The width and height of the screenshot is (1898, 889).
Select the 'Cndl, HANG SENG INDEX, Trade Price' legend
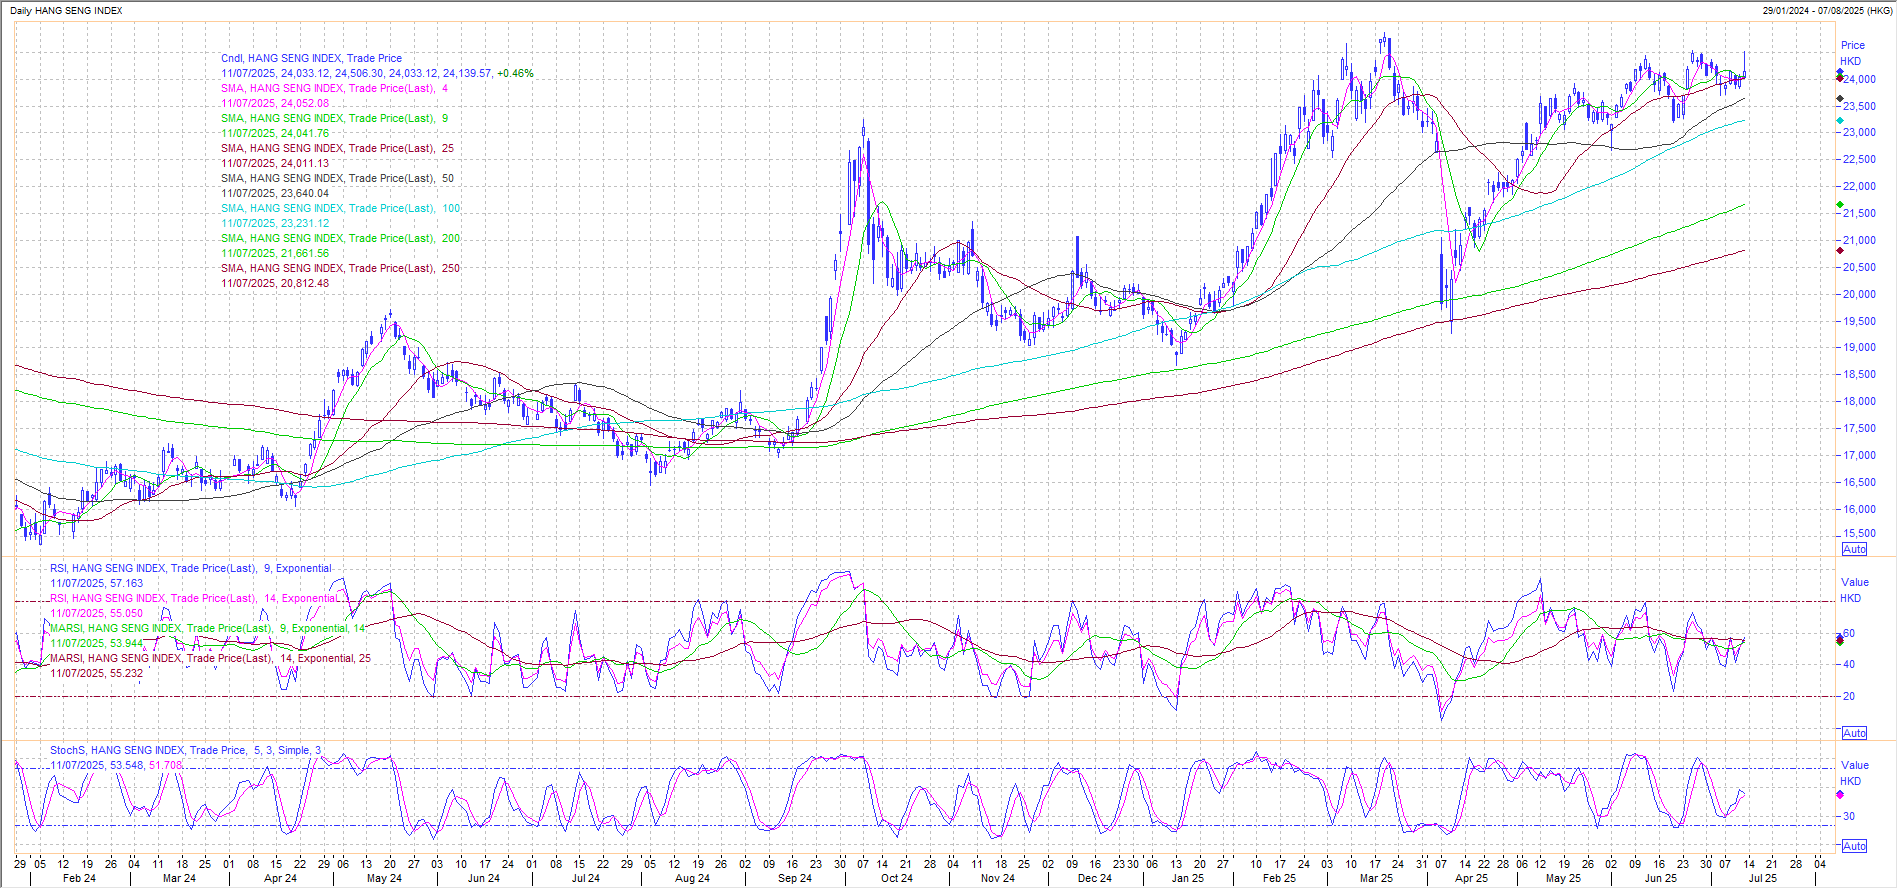311,58
